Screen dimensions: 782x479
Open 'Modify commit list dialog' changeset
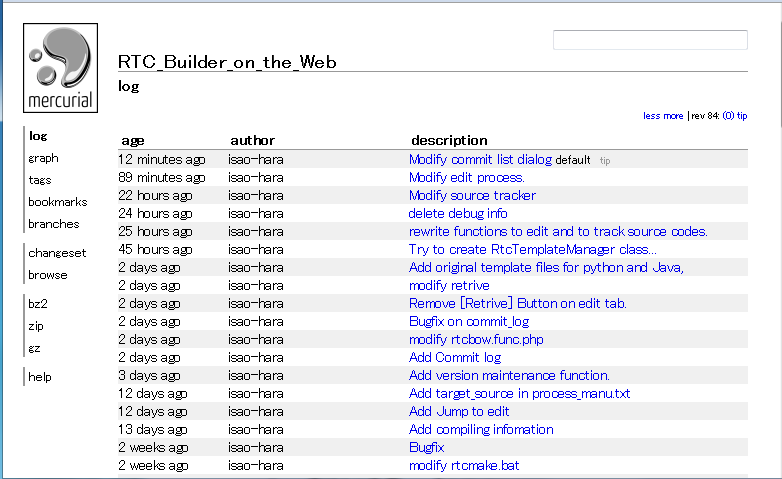pos(480,160)
